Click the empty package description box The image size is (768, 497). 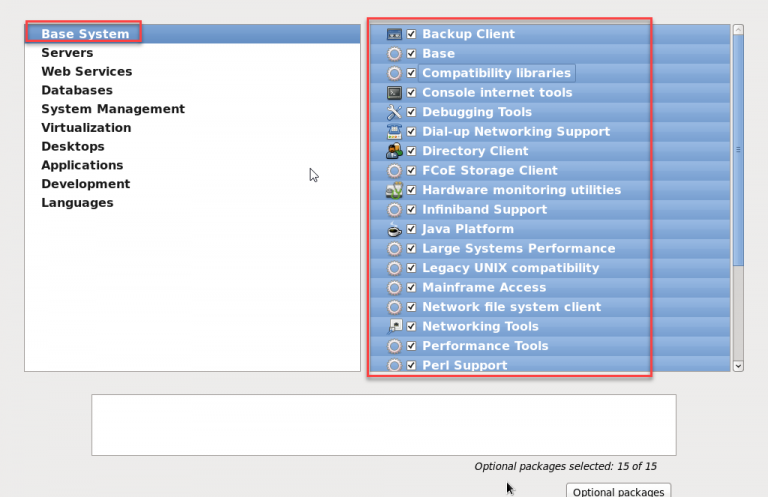click(384, 425)
